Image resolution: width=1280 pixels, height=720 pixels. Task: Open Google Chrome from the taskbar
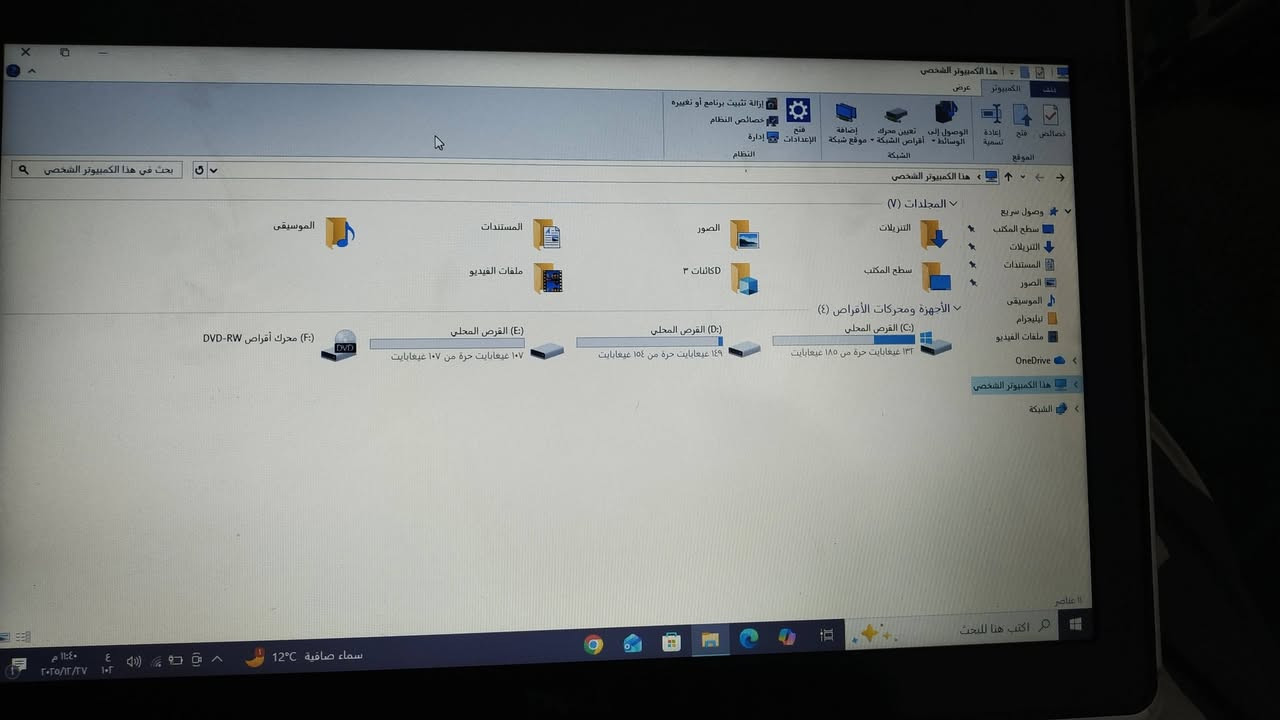[x=593, y=644]
